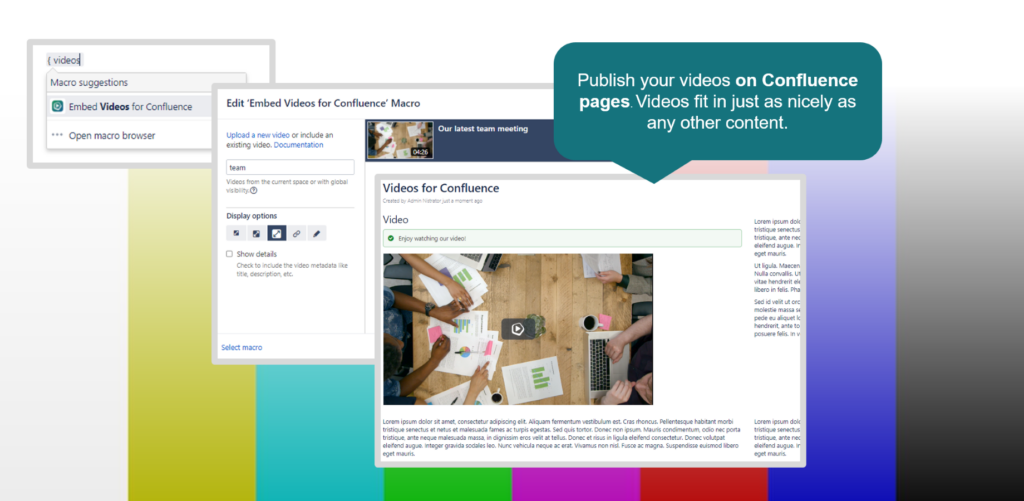
Task: Select the 'Our latest team meeting' video thumbnail
Action: click(400, 140)
